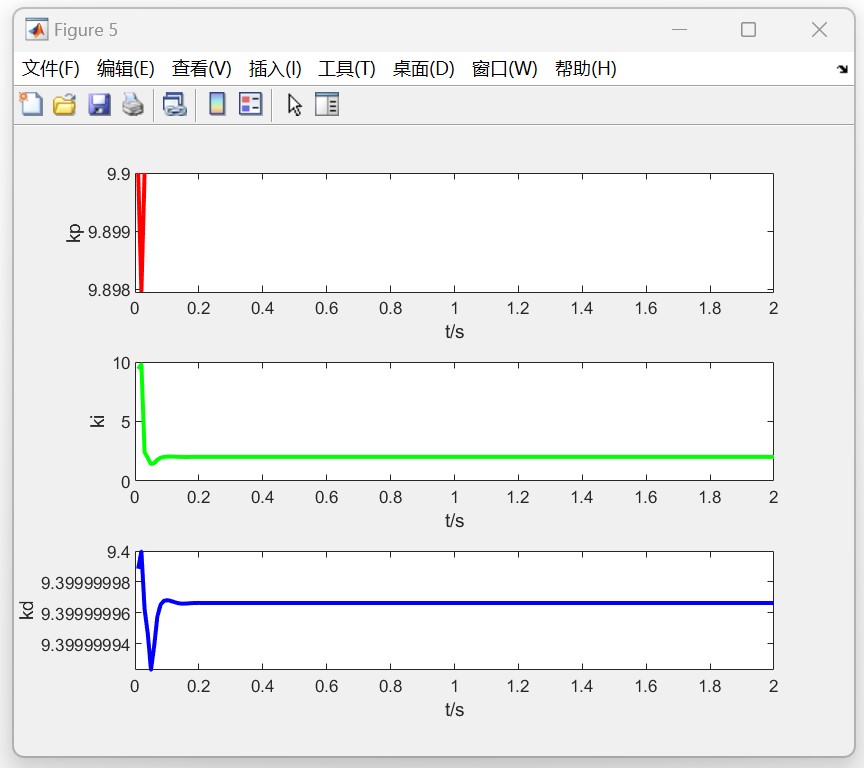The height and width of the screenshot is (768, 864).
Task: Open the 工具(T) menu
Action: (347, 69)
